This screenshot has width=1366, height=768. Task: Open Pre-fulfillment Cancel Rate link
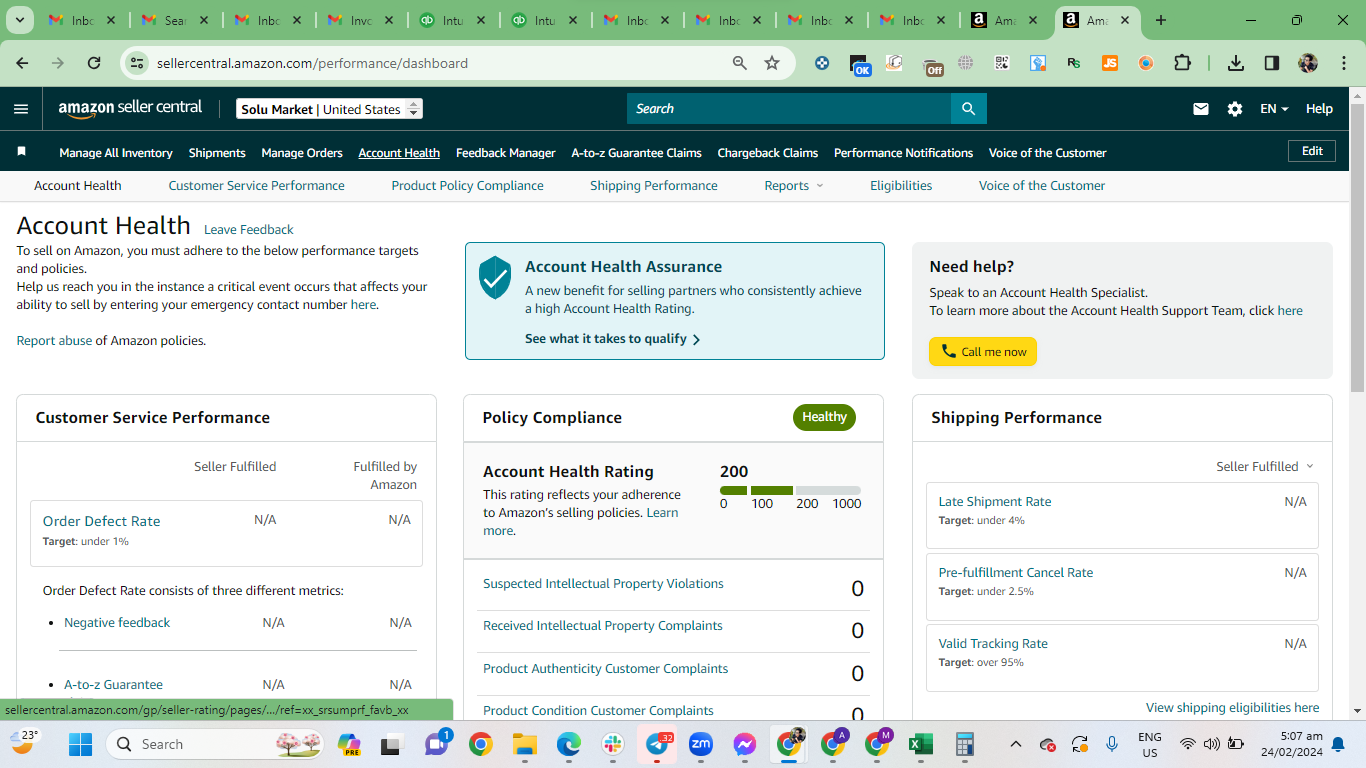coord(1016,573)
